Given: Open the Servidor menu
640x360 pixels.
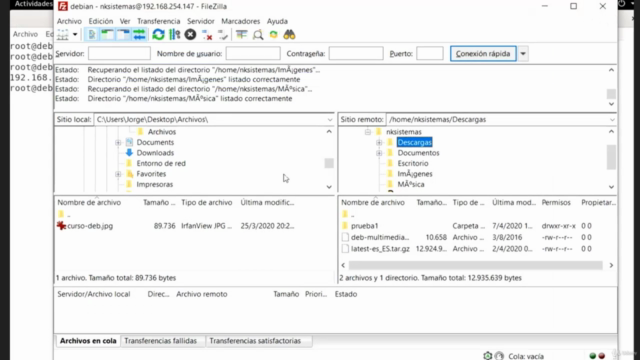Looking at the screenshot, I should pos(200,21).
